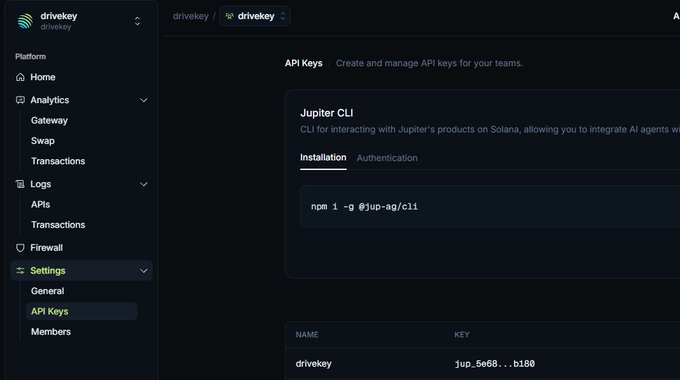The height and width of the screenshot is (380, 680).
Task: Click the Analytics chart icon
Action: click(x=20, y=100)
